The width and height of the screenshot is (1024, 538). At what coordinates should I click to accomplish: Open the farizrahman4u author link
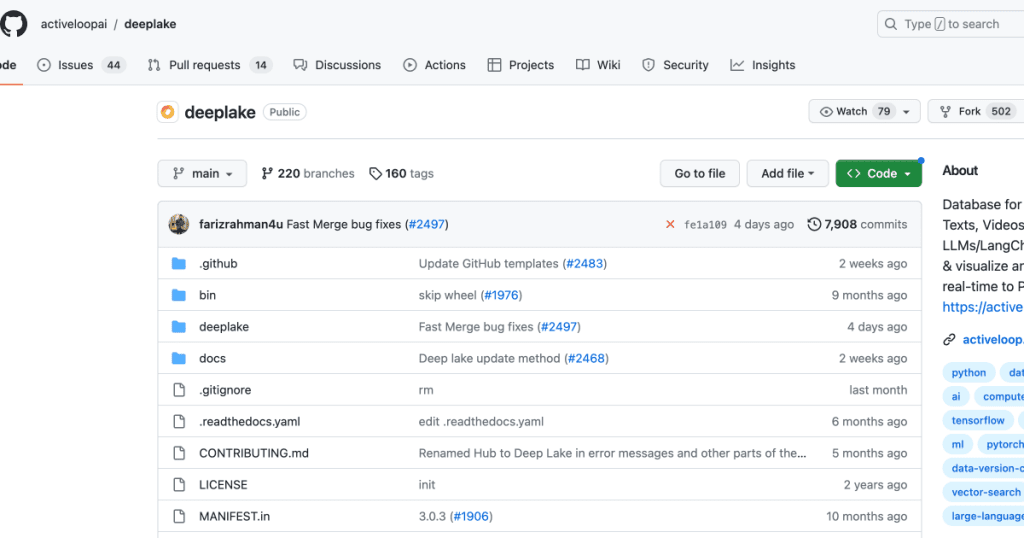241,224
